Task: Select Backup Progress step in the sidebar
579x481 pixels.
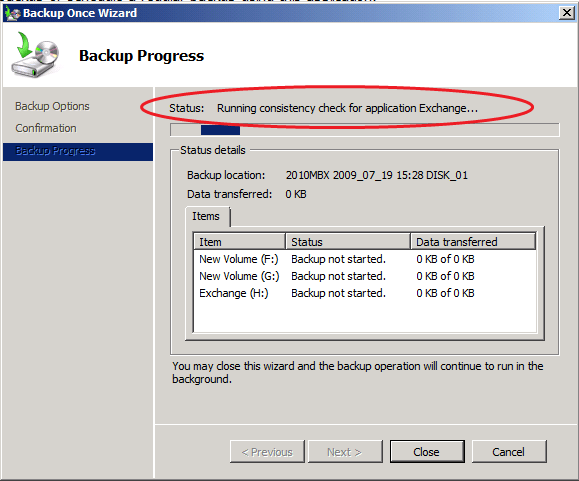Action: pos(78,152)
